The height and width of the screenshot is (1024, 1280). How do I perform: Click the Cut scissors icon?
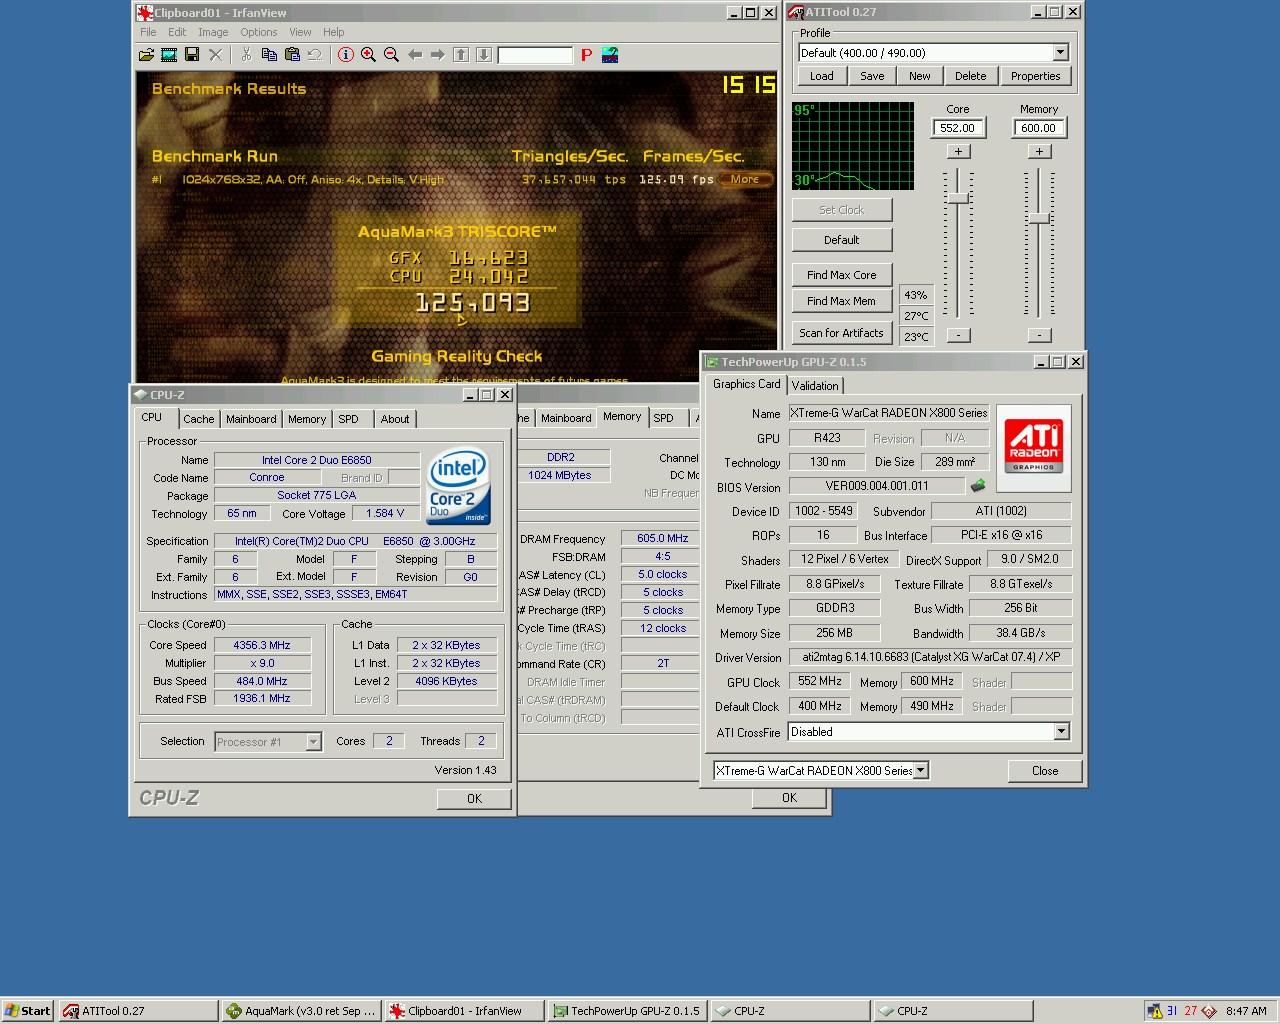pyautogui.click(x=246, y=55)
